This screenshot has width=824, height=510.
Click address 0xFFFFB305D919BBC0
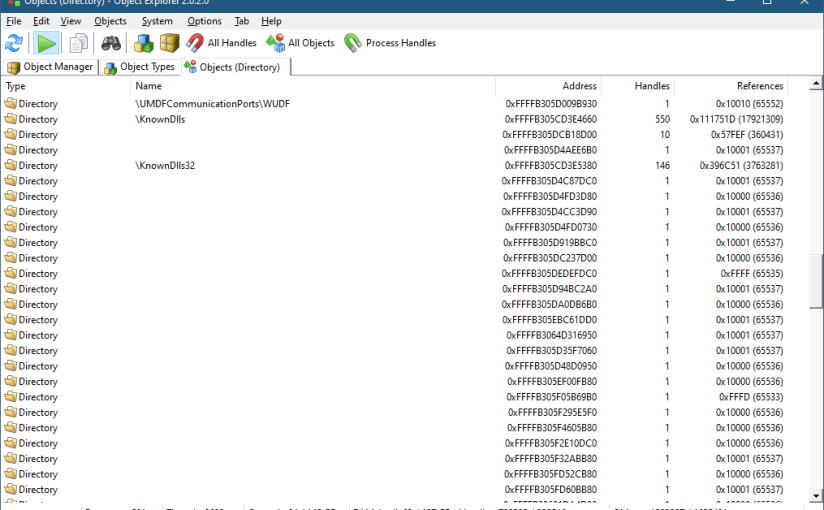click(x=550, y=243)
